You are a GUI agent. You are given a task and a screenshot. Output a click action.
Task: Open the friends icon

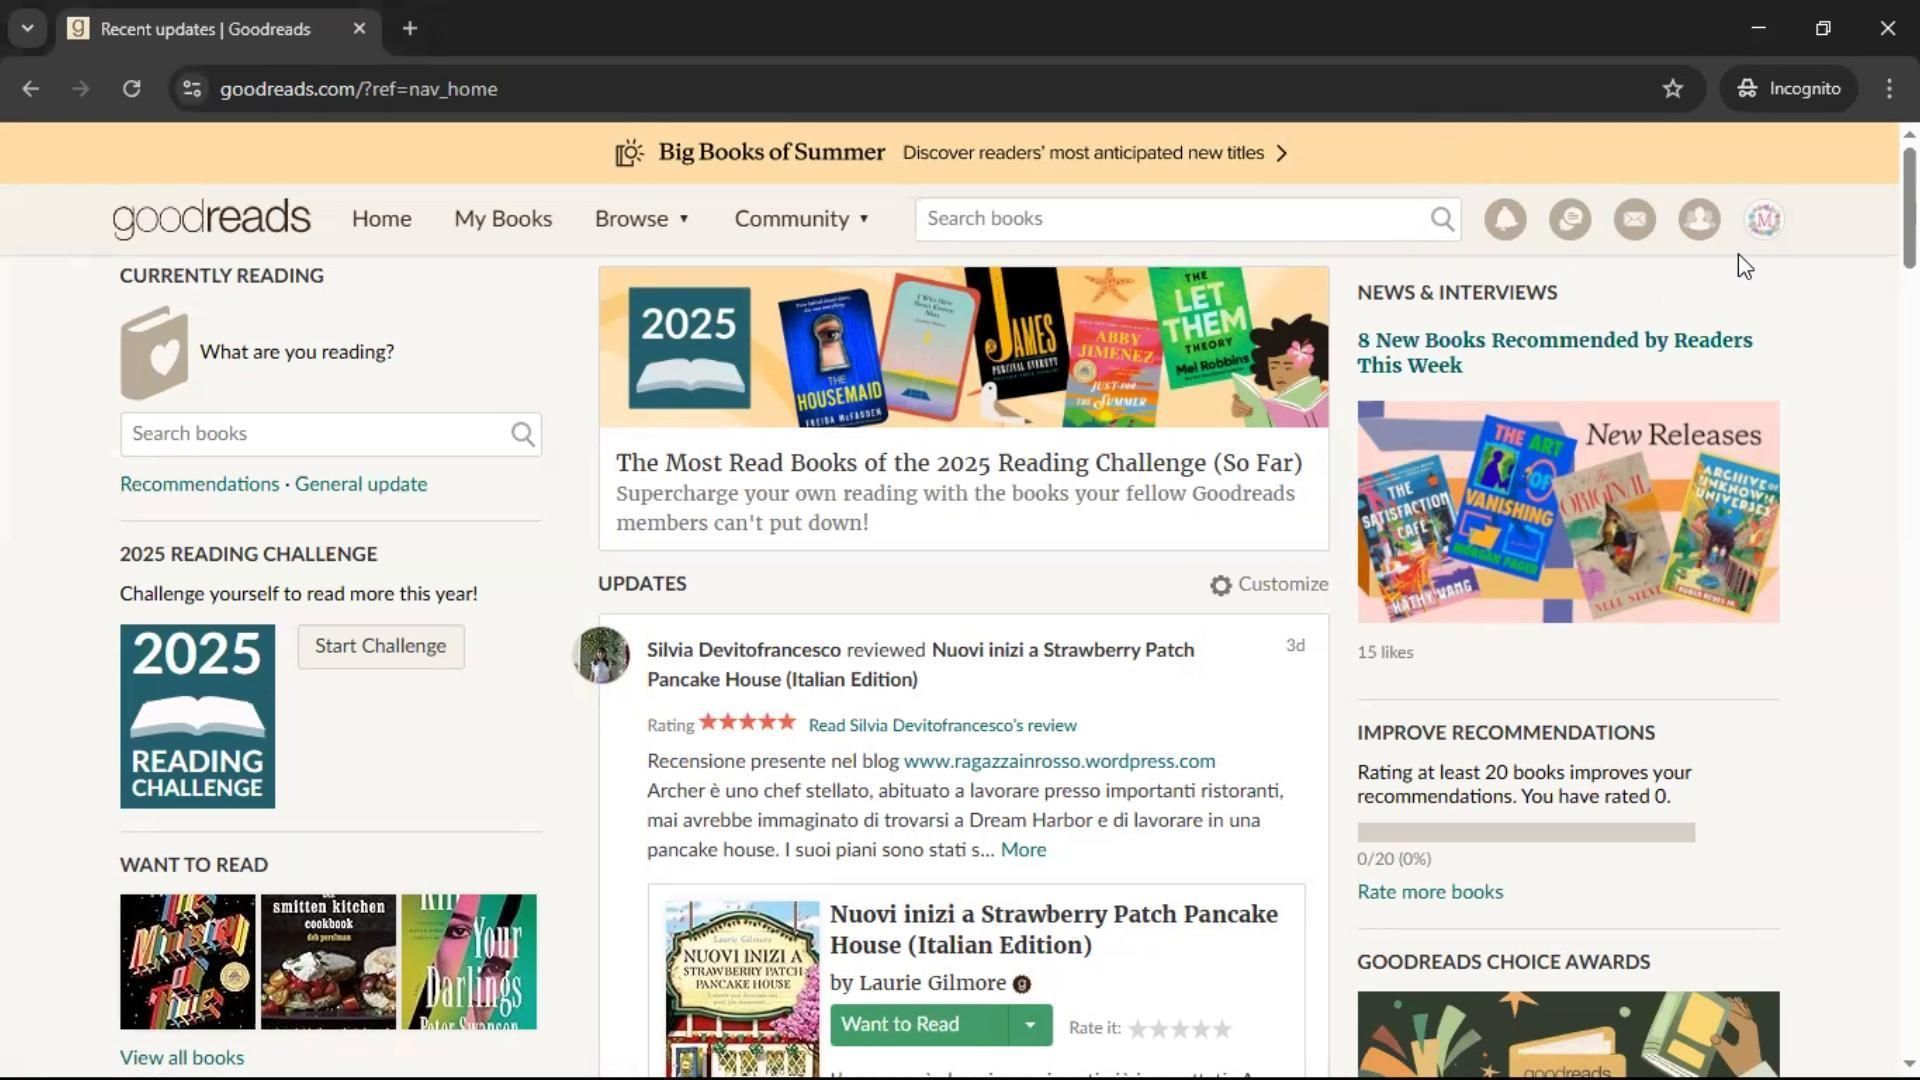click(1699, 219)
